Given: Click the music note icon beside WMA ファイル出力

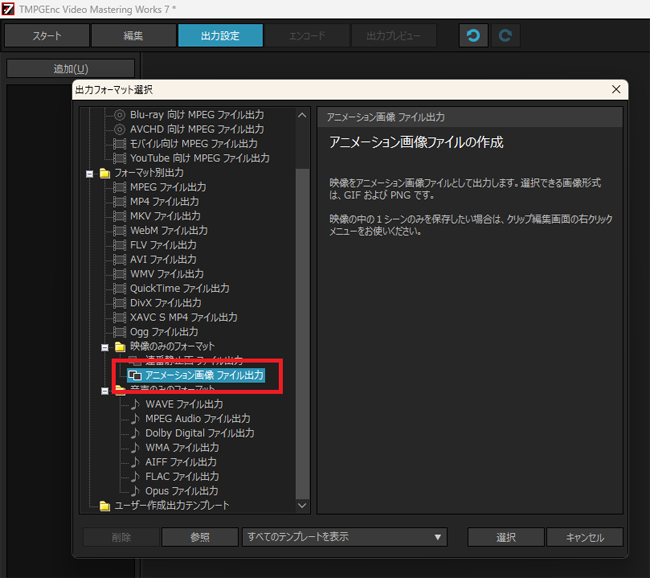Looking at the screenshot, I should (x=135, y=448).
